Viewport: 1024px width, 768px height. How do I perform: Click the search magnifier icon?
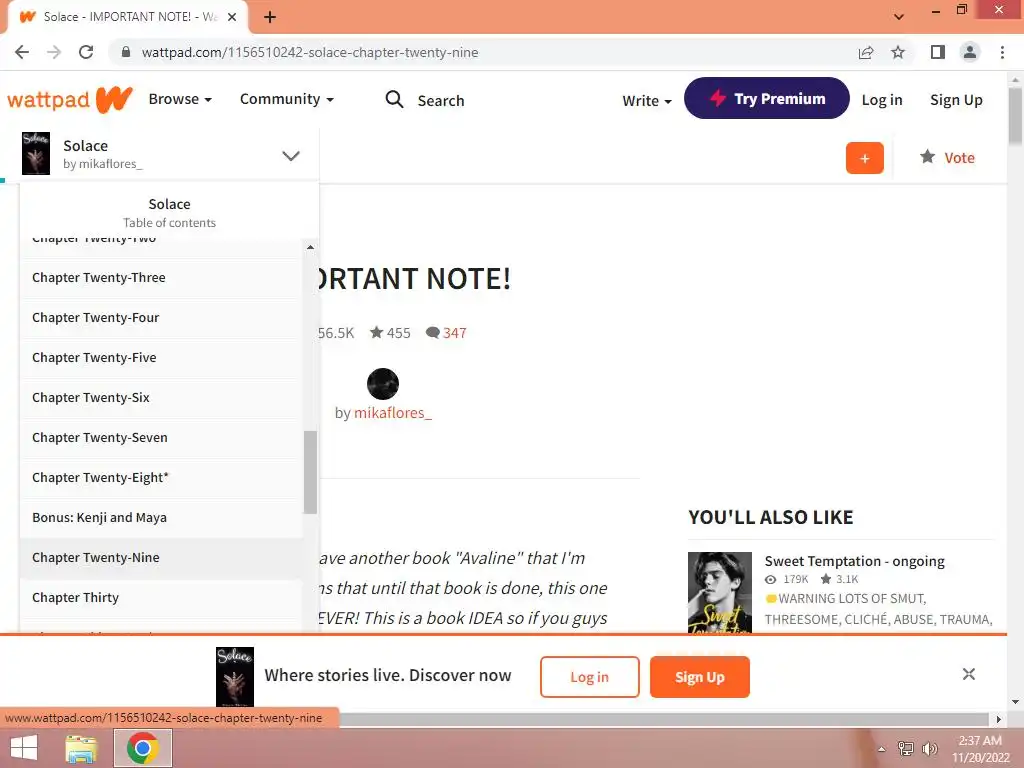tap(394, 99)
